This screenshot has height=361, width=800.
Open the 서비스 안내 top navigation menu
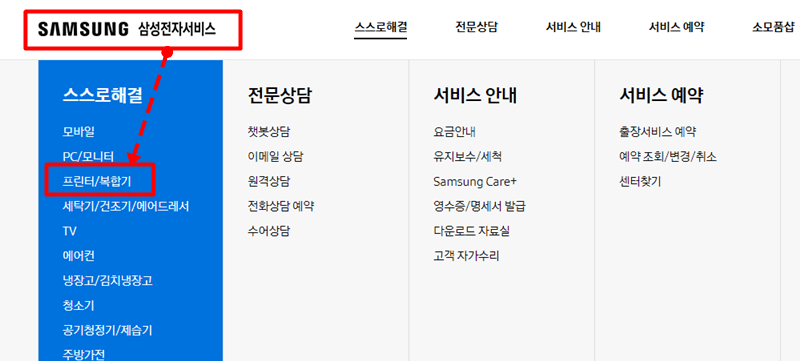point(573,27)
